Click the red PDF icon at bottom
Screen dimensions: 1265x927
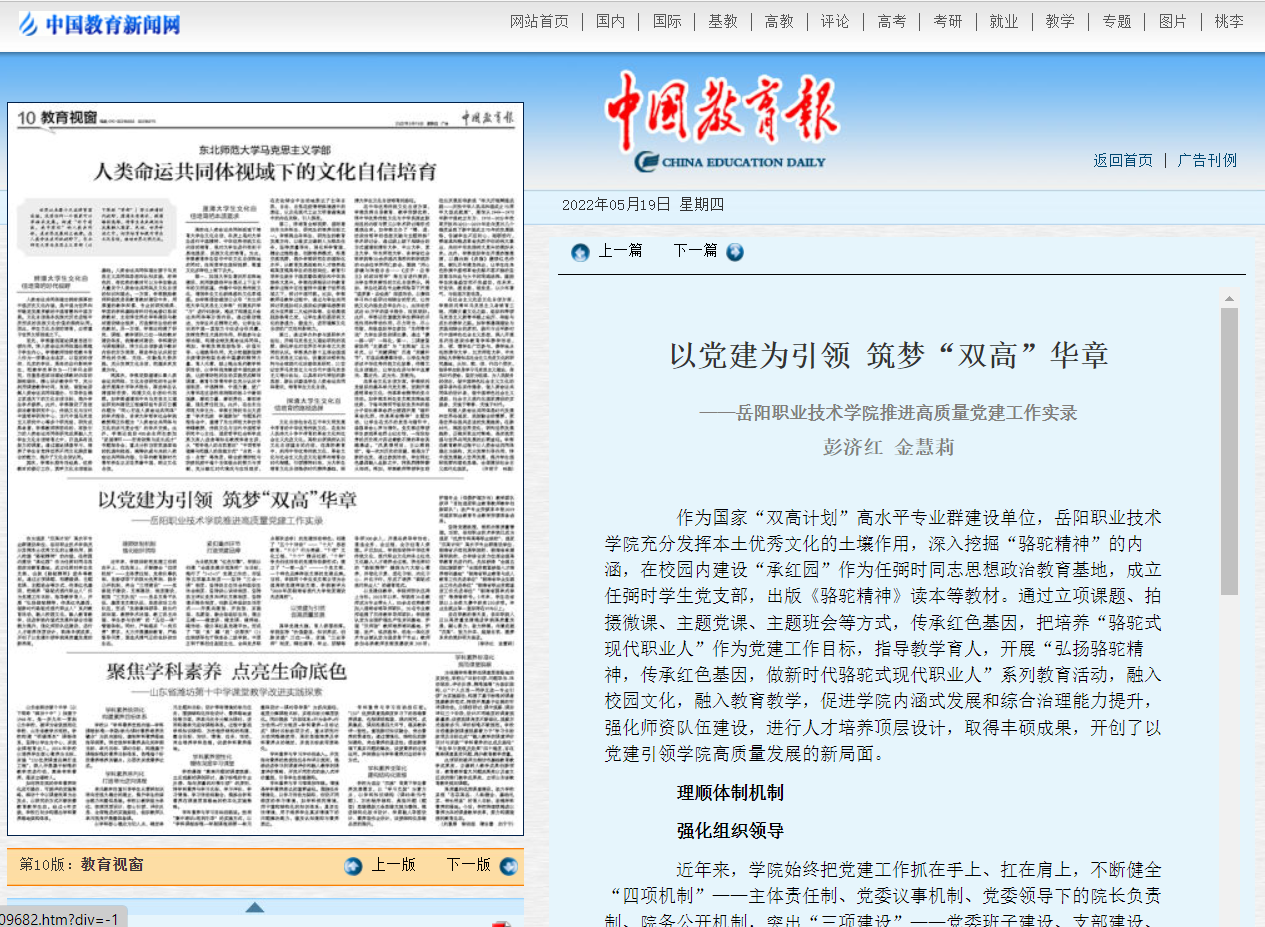pos(500,922)
